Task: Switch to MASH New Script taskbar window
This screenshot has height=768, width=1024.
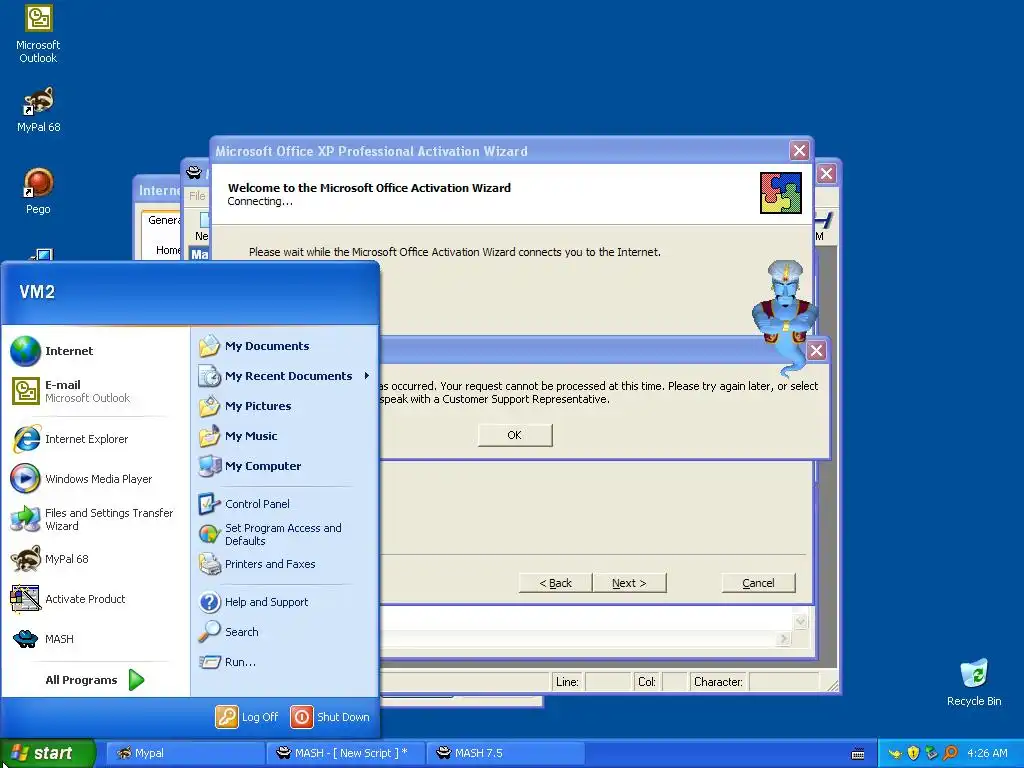Action: click(x=346, y=753)
